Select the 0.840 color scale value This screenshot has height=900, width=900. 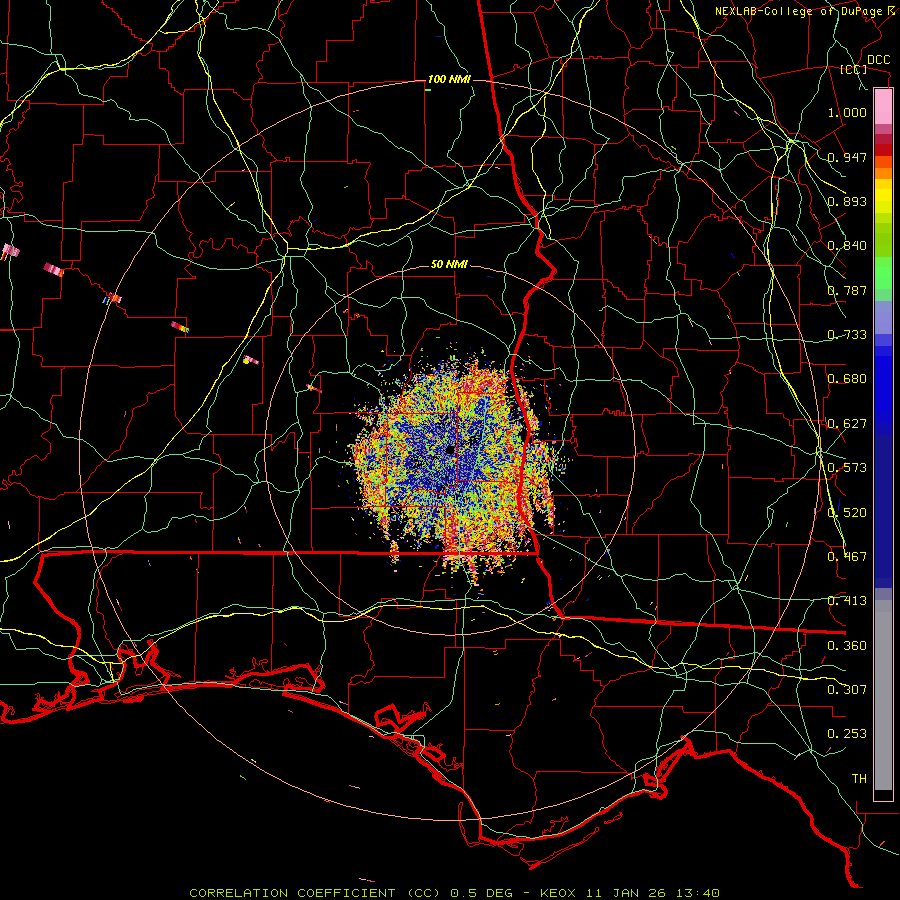click(847, 246)
